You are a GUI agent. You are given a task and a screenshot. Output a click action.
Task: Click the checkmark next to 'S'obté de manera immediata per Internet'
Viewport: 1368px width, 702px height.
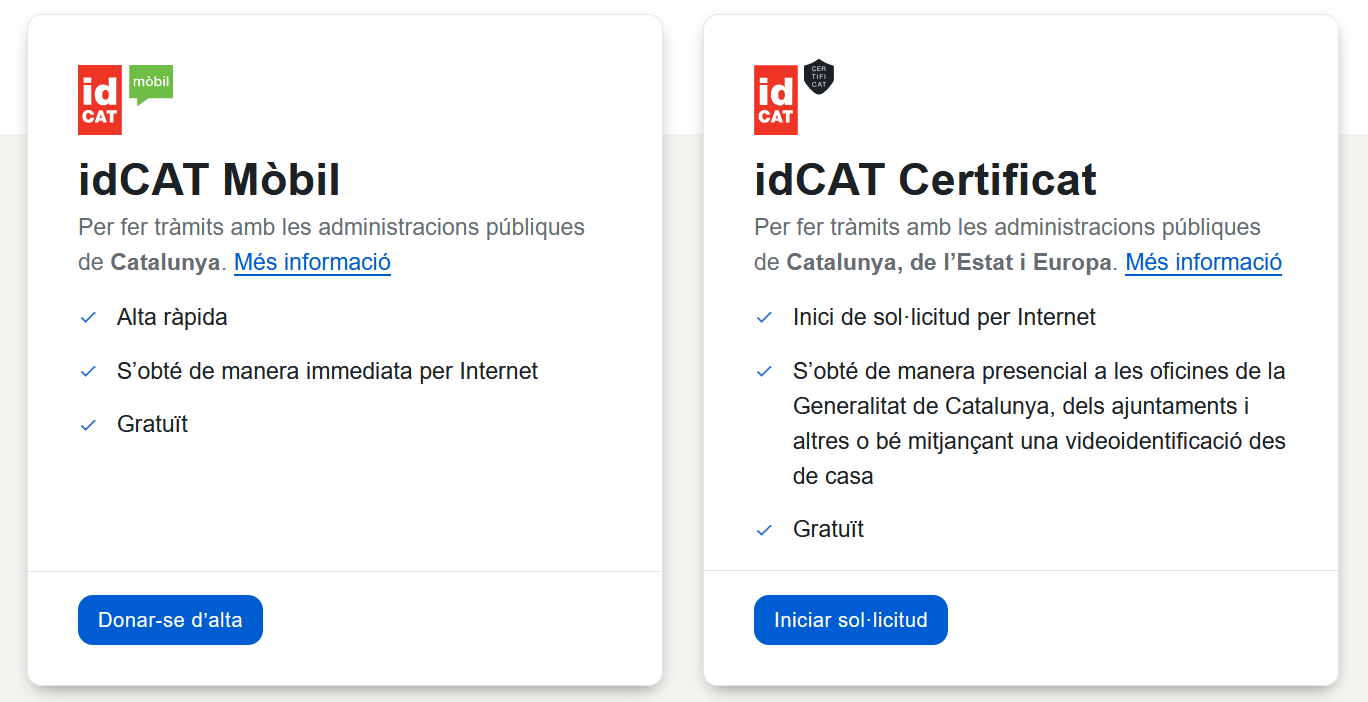(x=88, y=372)
